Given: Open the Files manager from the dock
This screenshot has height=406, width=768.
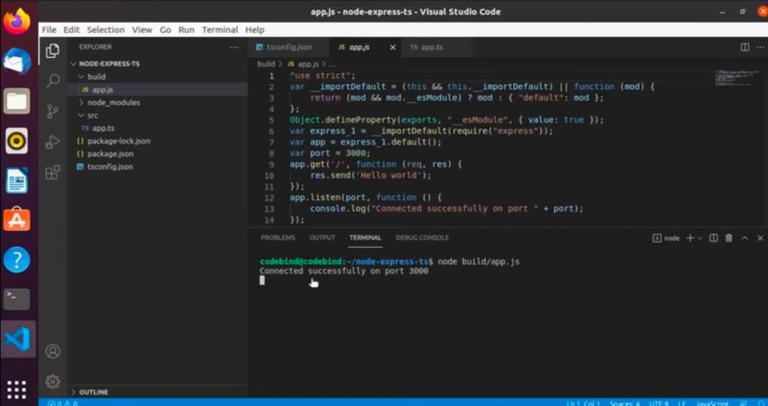Looking at the screenshot, I should 17,101.
